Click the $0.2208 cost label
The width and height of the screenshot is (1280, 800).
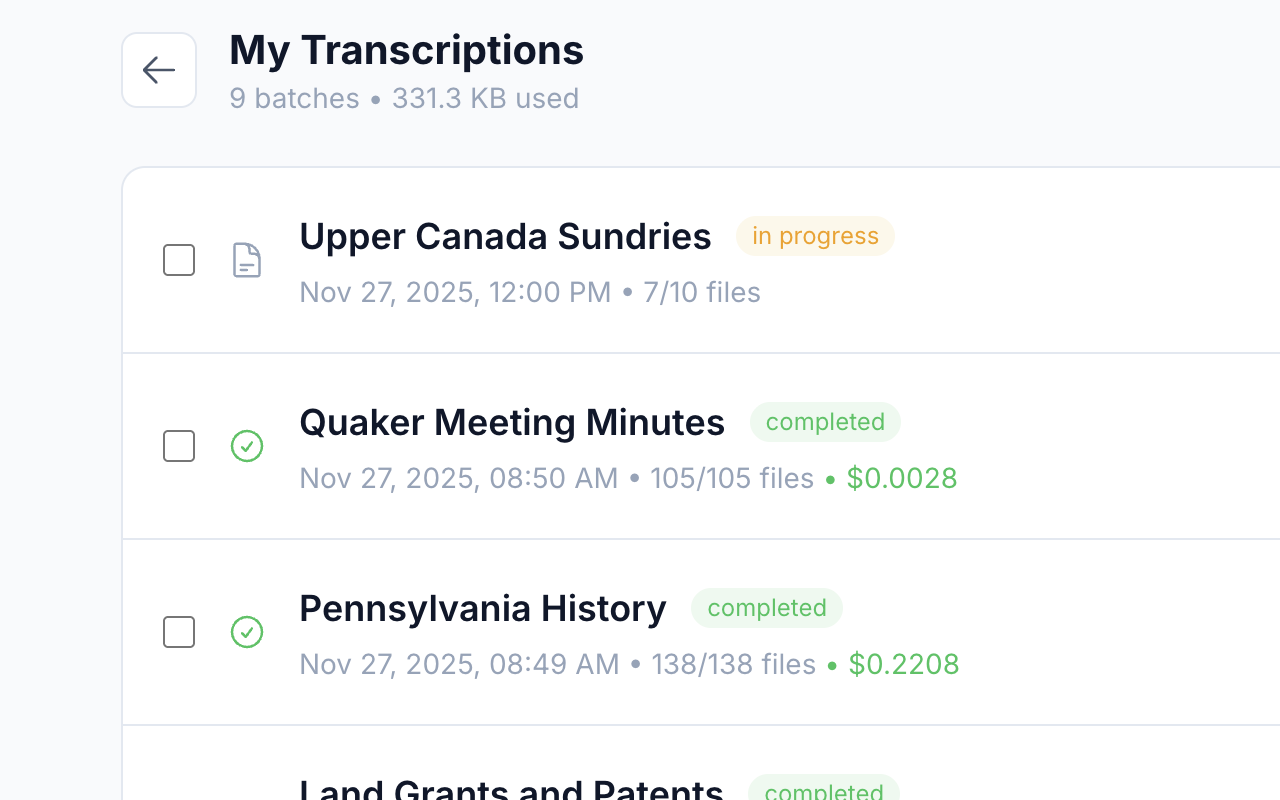(904, 664)
